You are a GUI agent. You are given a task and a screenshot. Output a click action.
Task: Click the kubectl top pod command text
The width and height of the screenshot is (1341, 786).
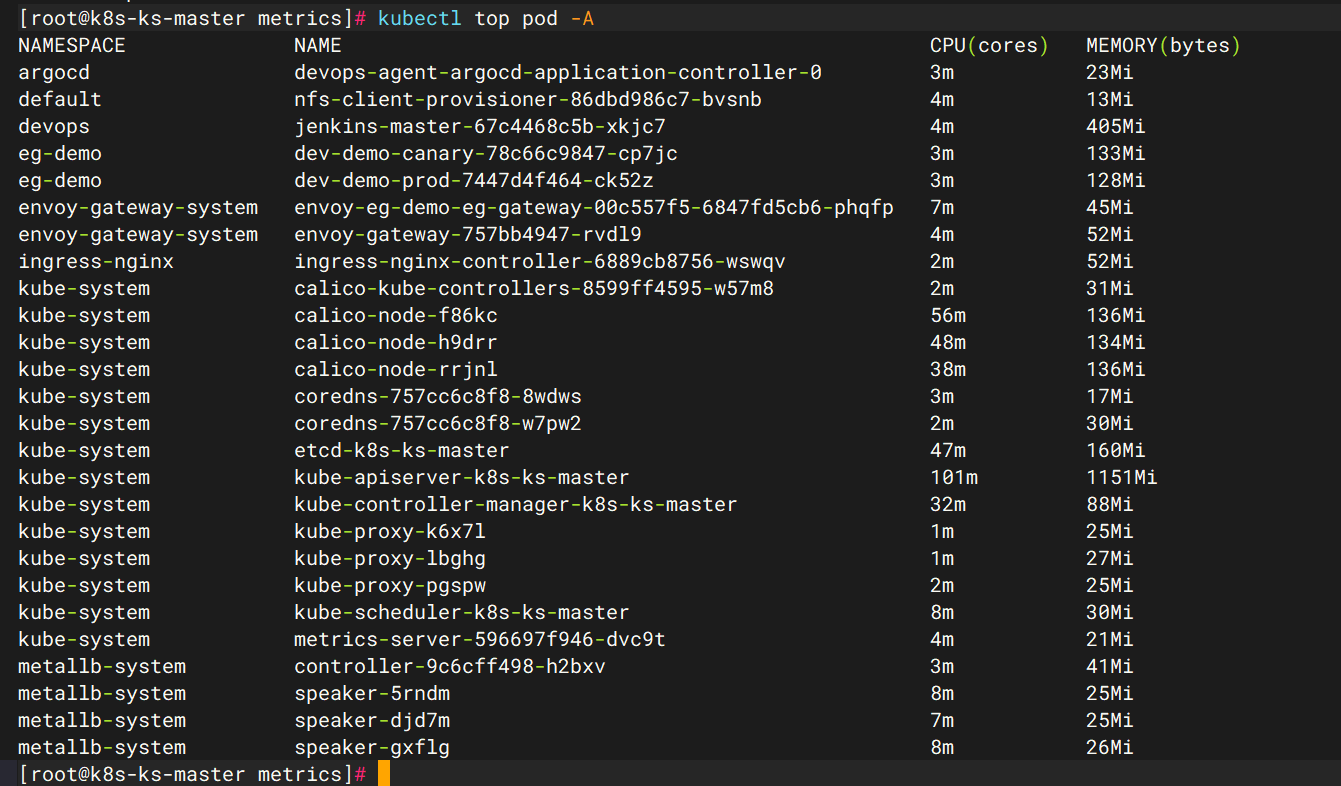click(486, 19)
